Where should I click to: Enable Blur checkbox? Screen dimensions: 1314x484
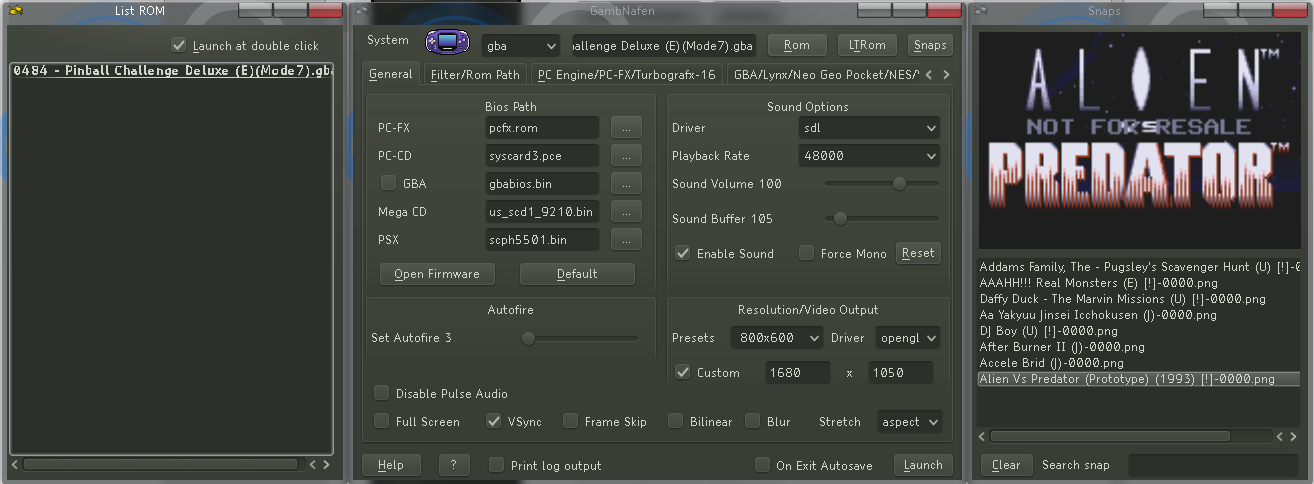(752, 421)
